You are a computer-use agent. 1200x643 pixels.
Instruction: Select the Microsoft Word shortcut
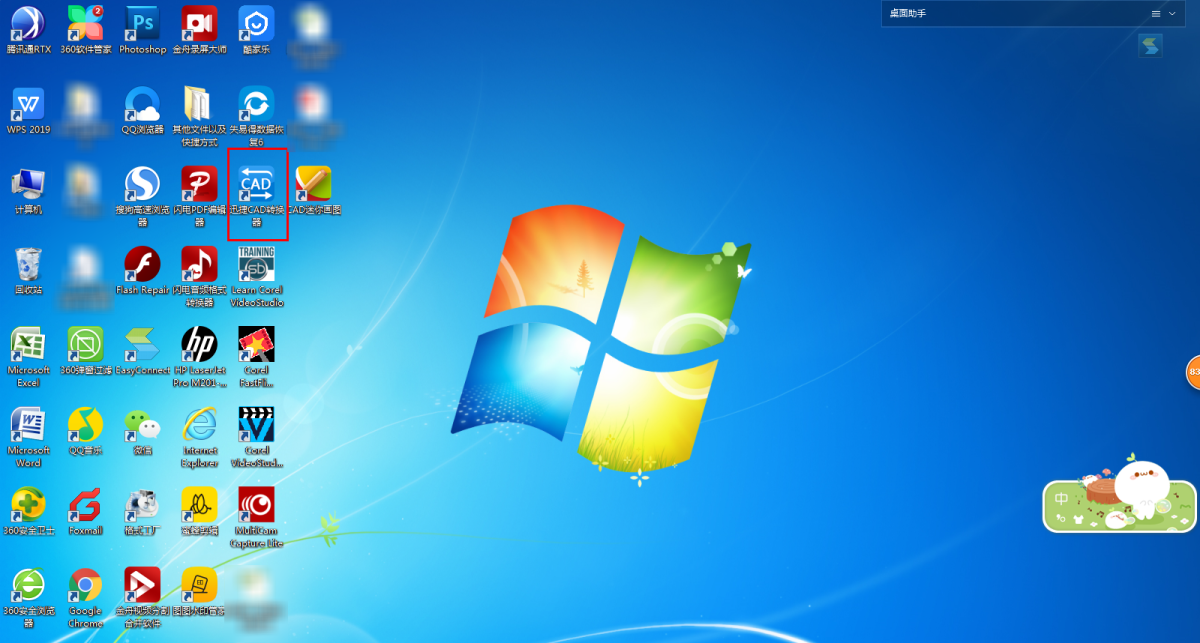(x=28, y=426)
